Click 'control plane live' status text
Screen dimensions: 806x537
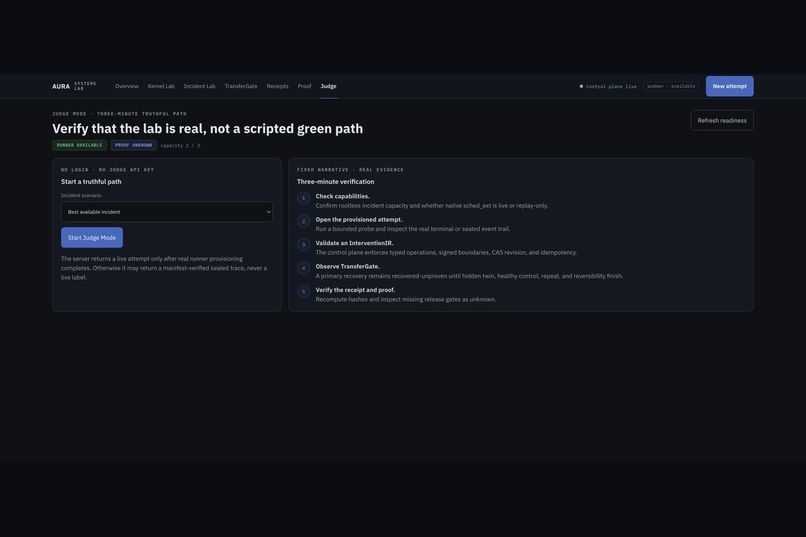pyautogui.click(x=611, y=86)
